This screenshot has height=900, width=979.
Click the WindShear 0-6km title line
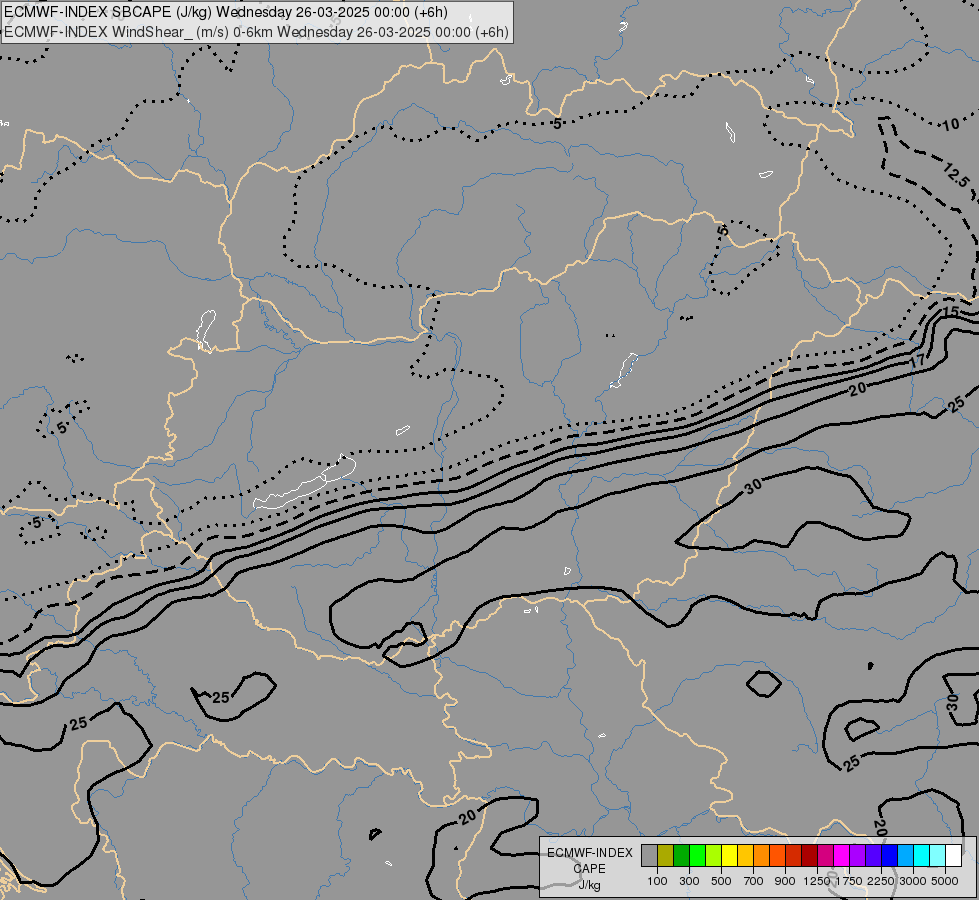tap(257, 32)
